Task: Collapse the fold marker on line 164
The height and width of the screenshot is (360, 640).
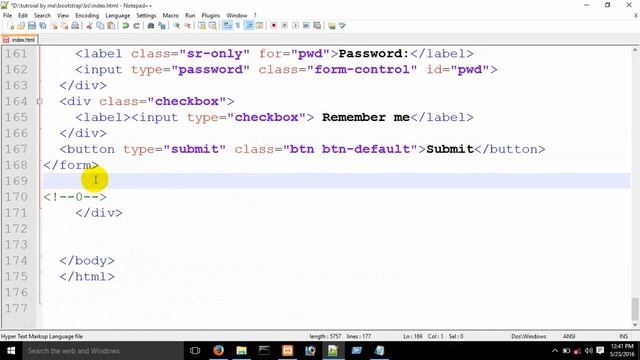Action: tap(40, 101)
